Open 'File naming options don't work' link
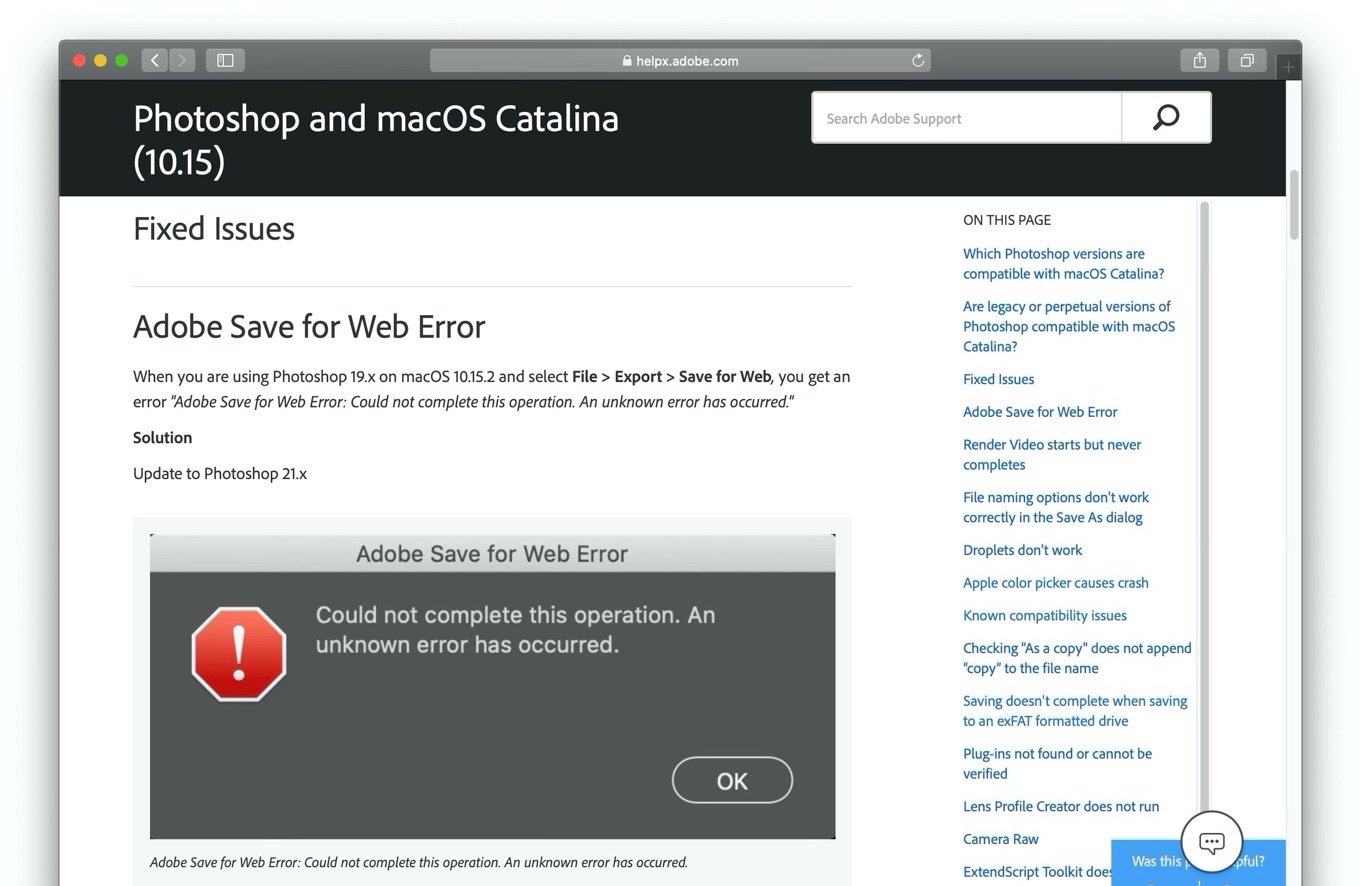1360x886 pixels. click(1056, 507)
